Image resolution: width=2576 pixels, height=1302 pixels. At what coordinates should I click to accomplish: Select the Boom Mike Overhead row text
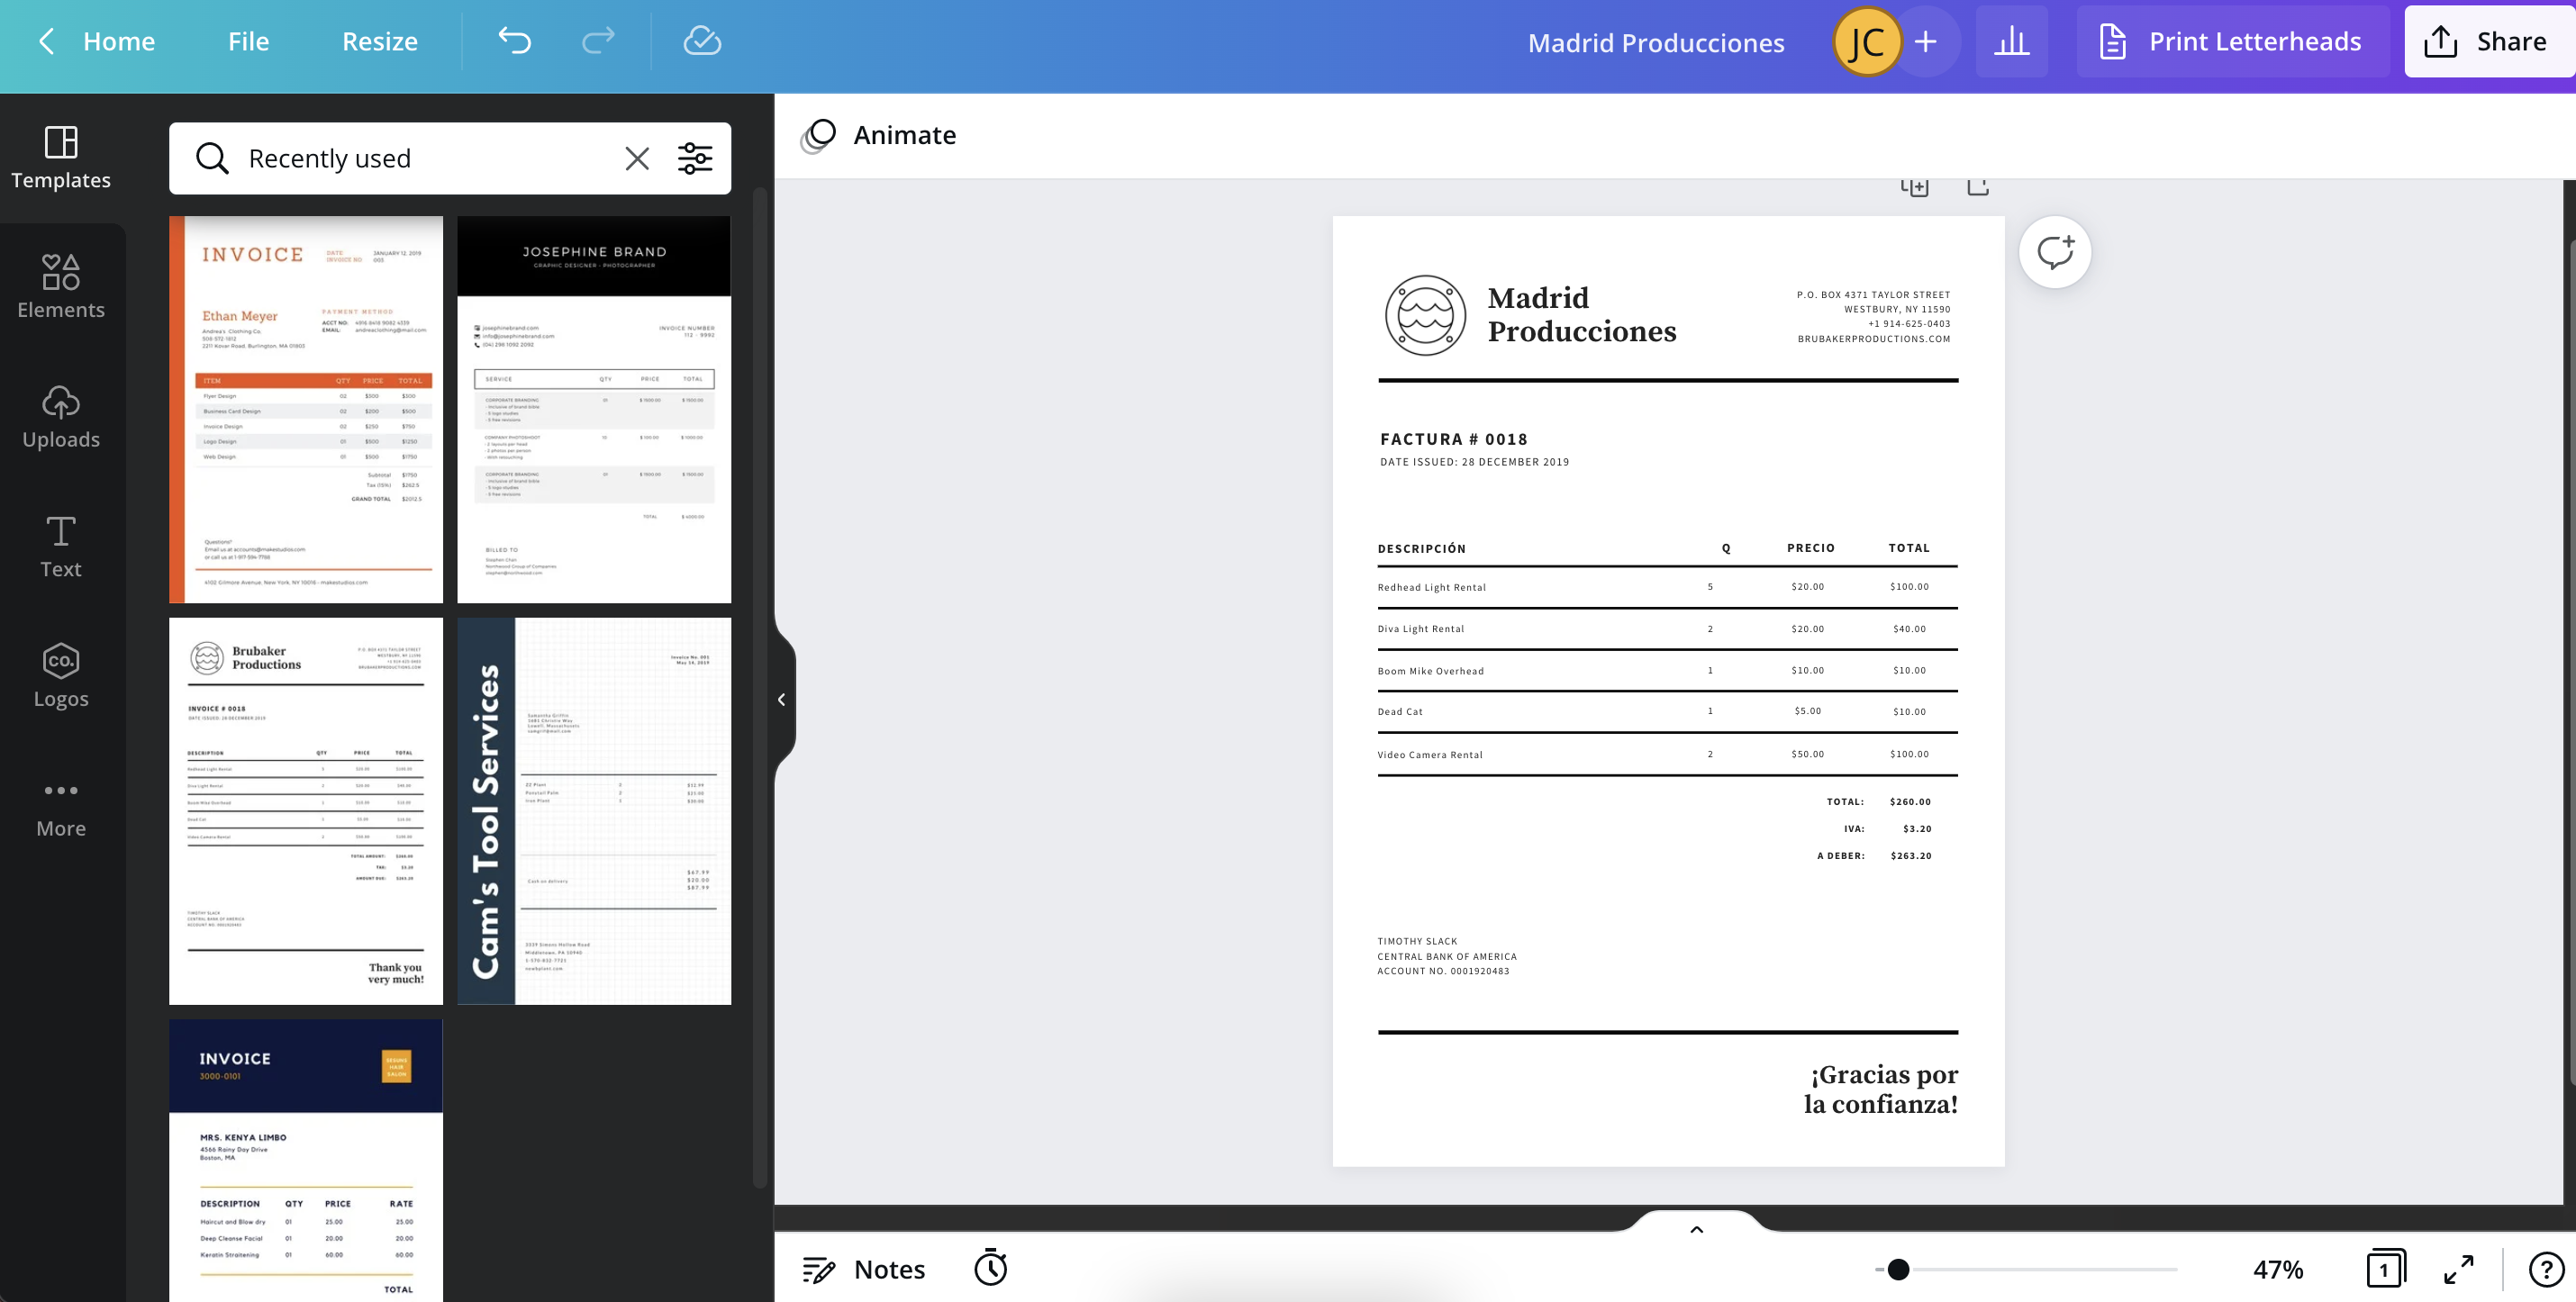tap(1431, 671)
